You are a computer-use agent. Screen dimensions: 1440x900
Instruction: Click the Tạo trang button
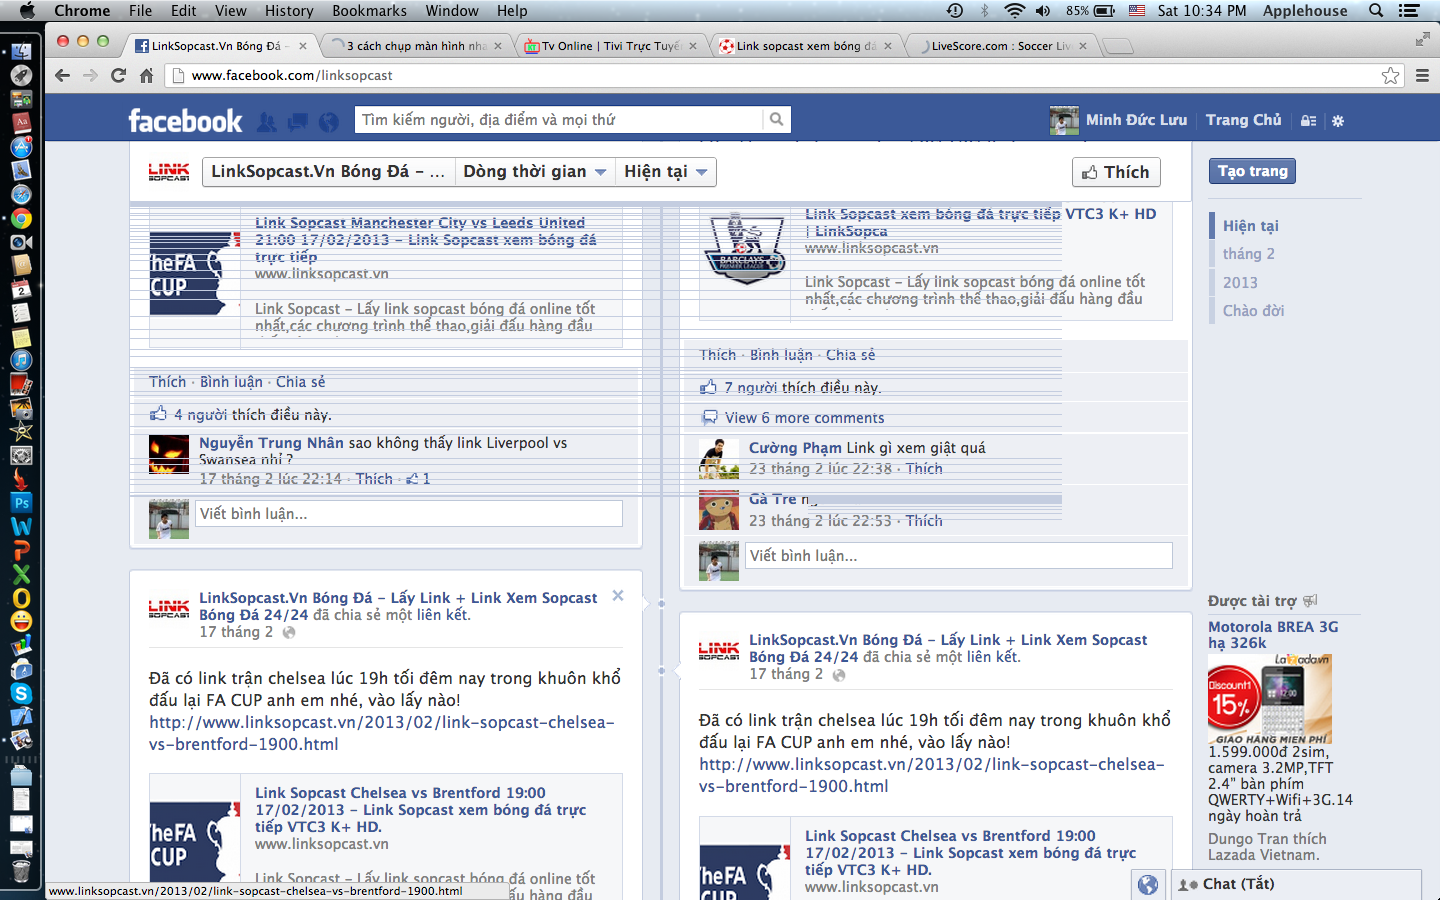click(1252, 171)
